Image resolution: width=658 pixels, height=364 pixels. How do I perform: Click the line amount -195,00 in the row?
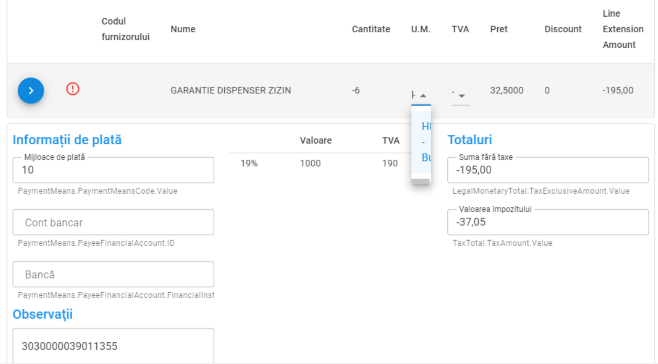click(618, 90)
